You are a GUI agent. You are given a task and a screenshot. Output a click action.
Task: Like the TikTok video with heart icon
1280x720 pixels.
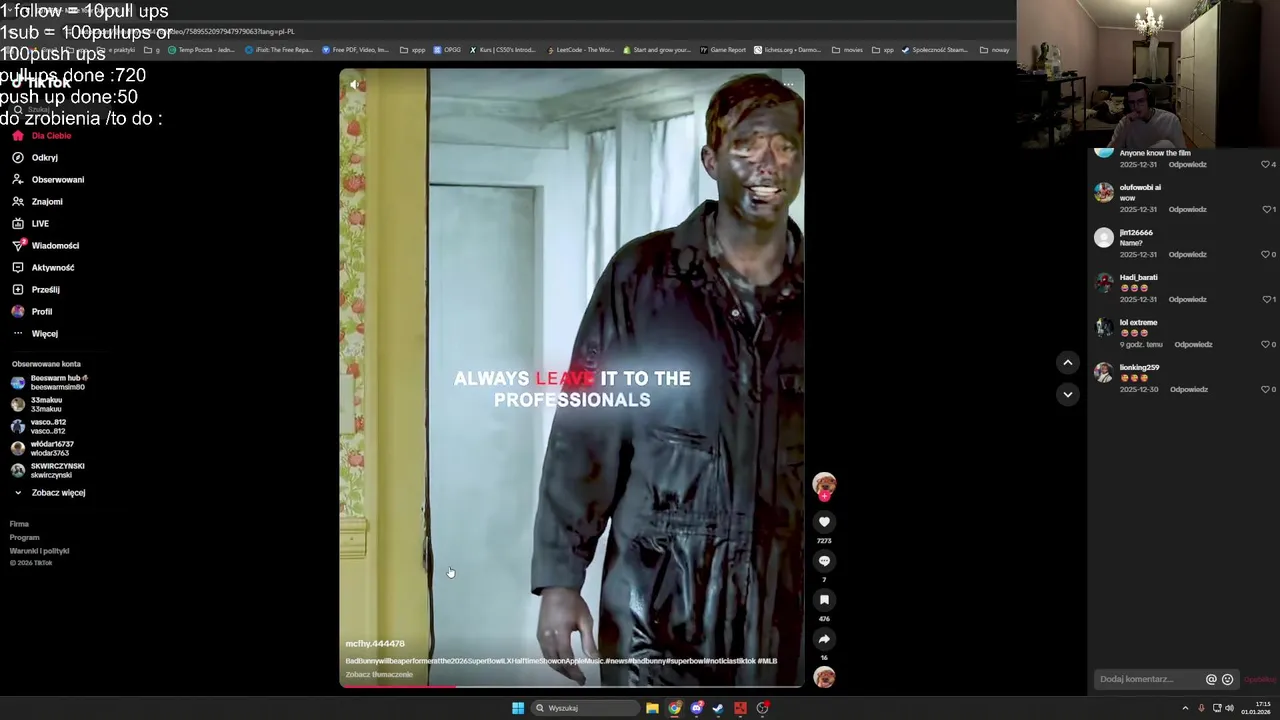[824, 522]
